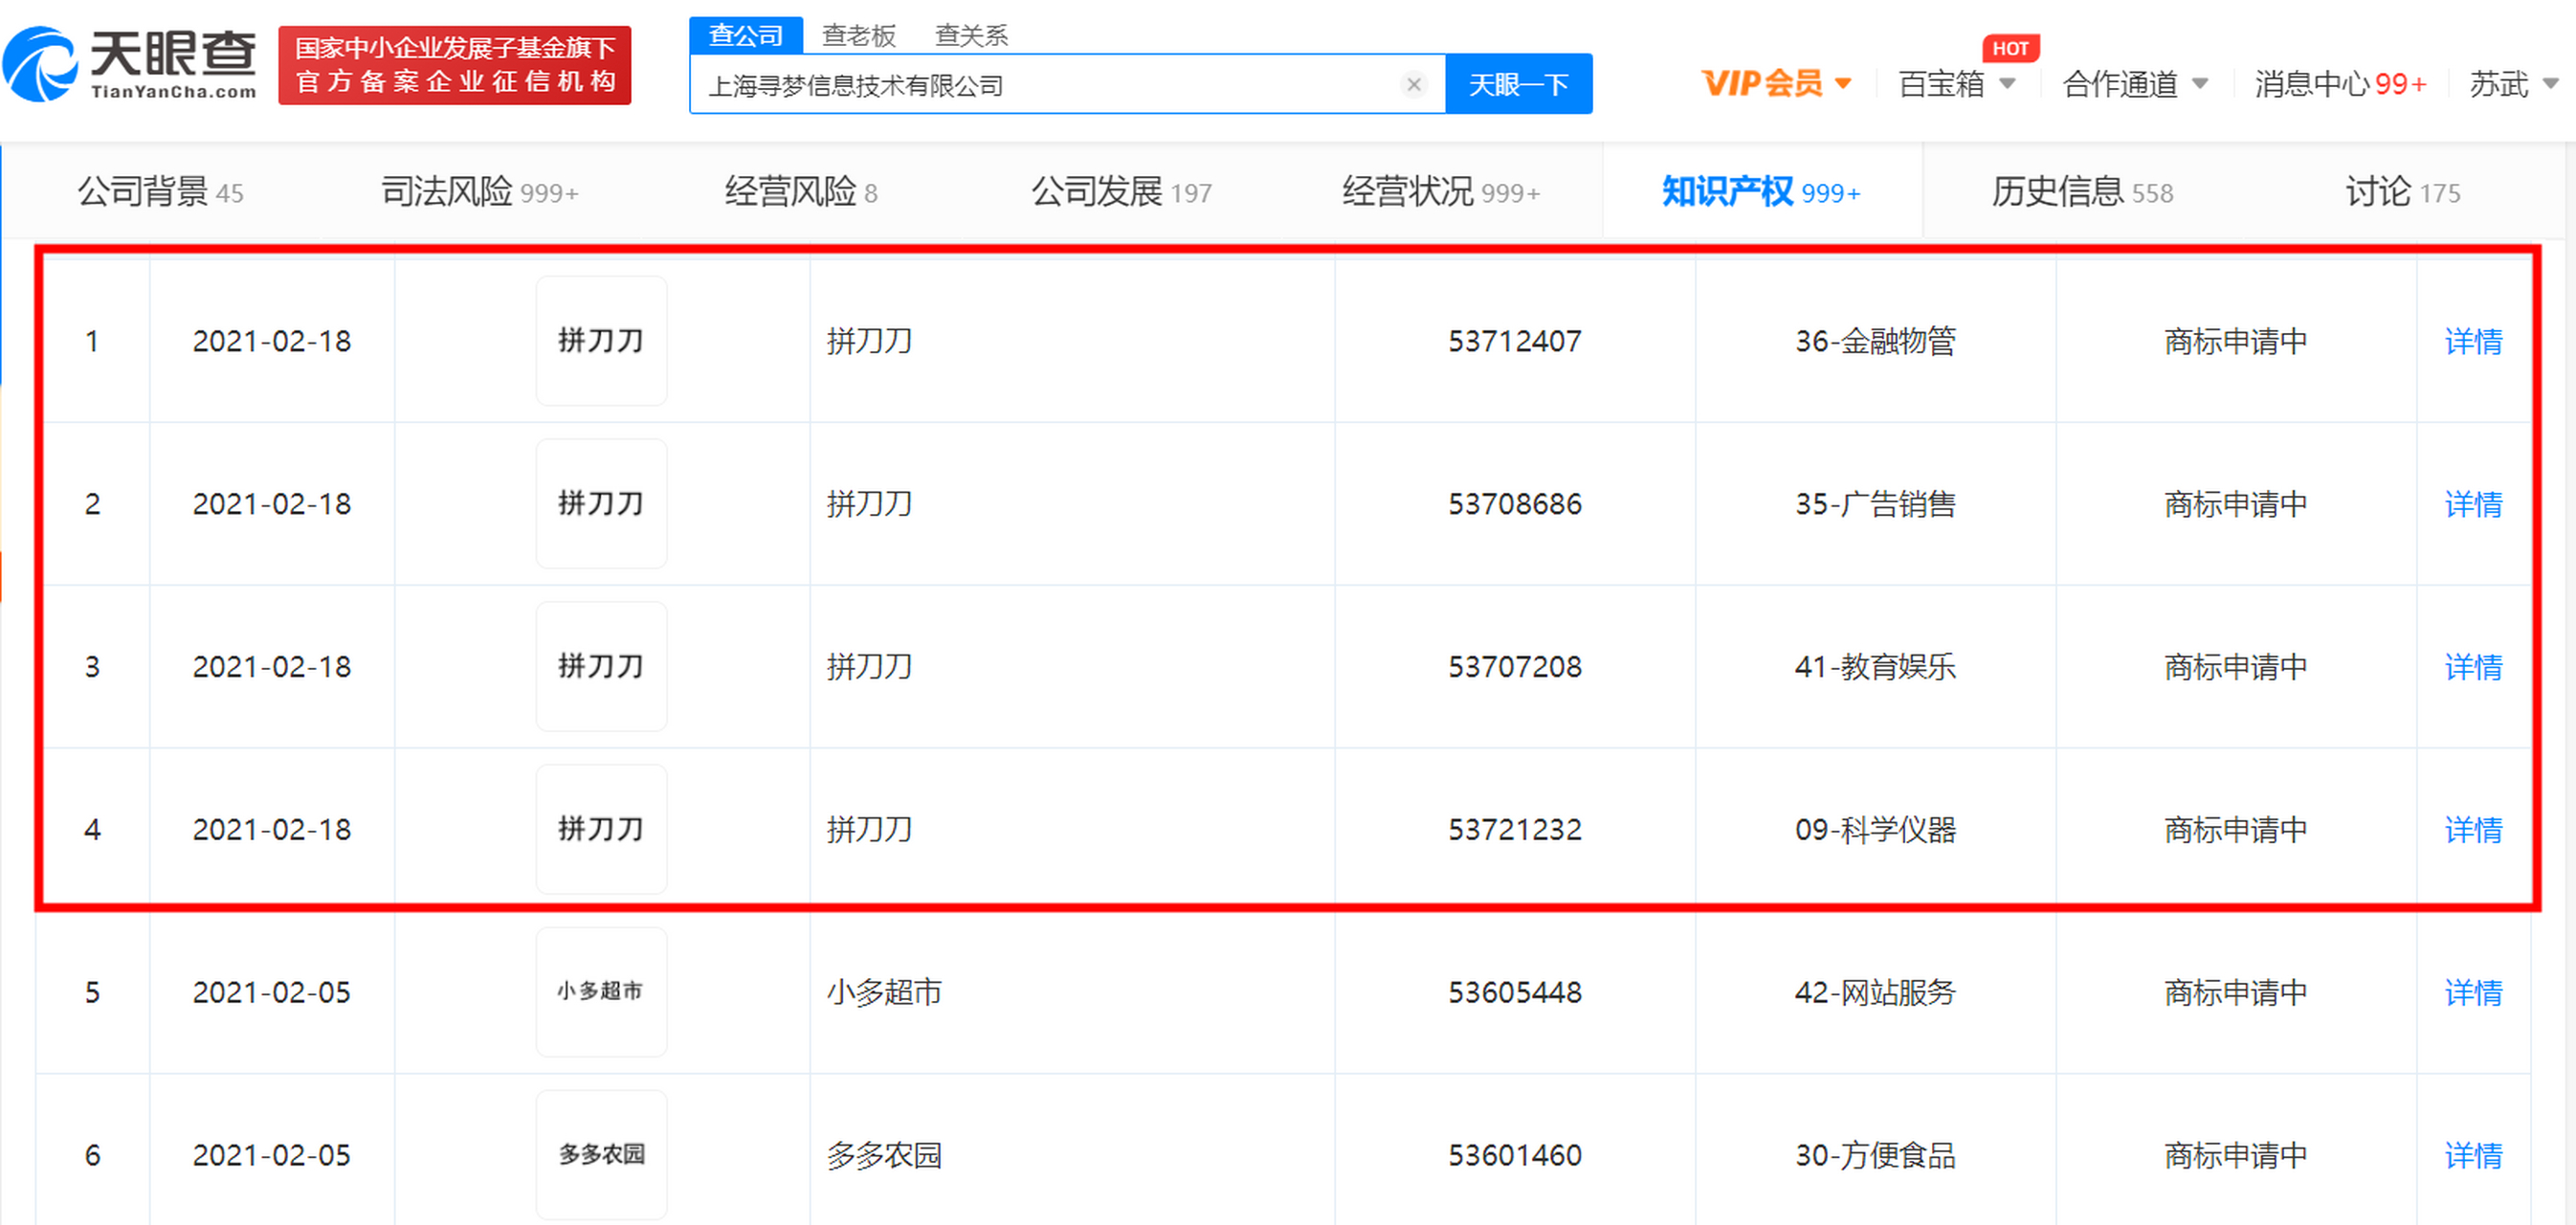This screenshot has height=1225, width=2576.
Task: Switch to the 查老板 search tab
Action: 858,35
